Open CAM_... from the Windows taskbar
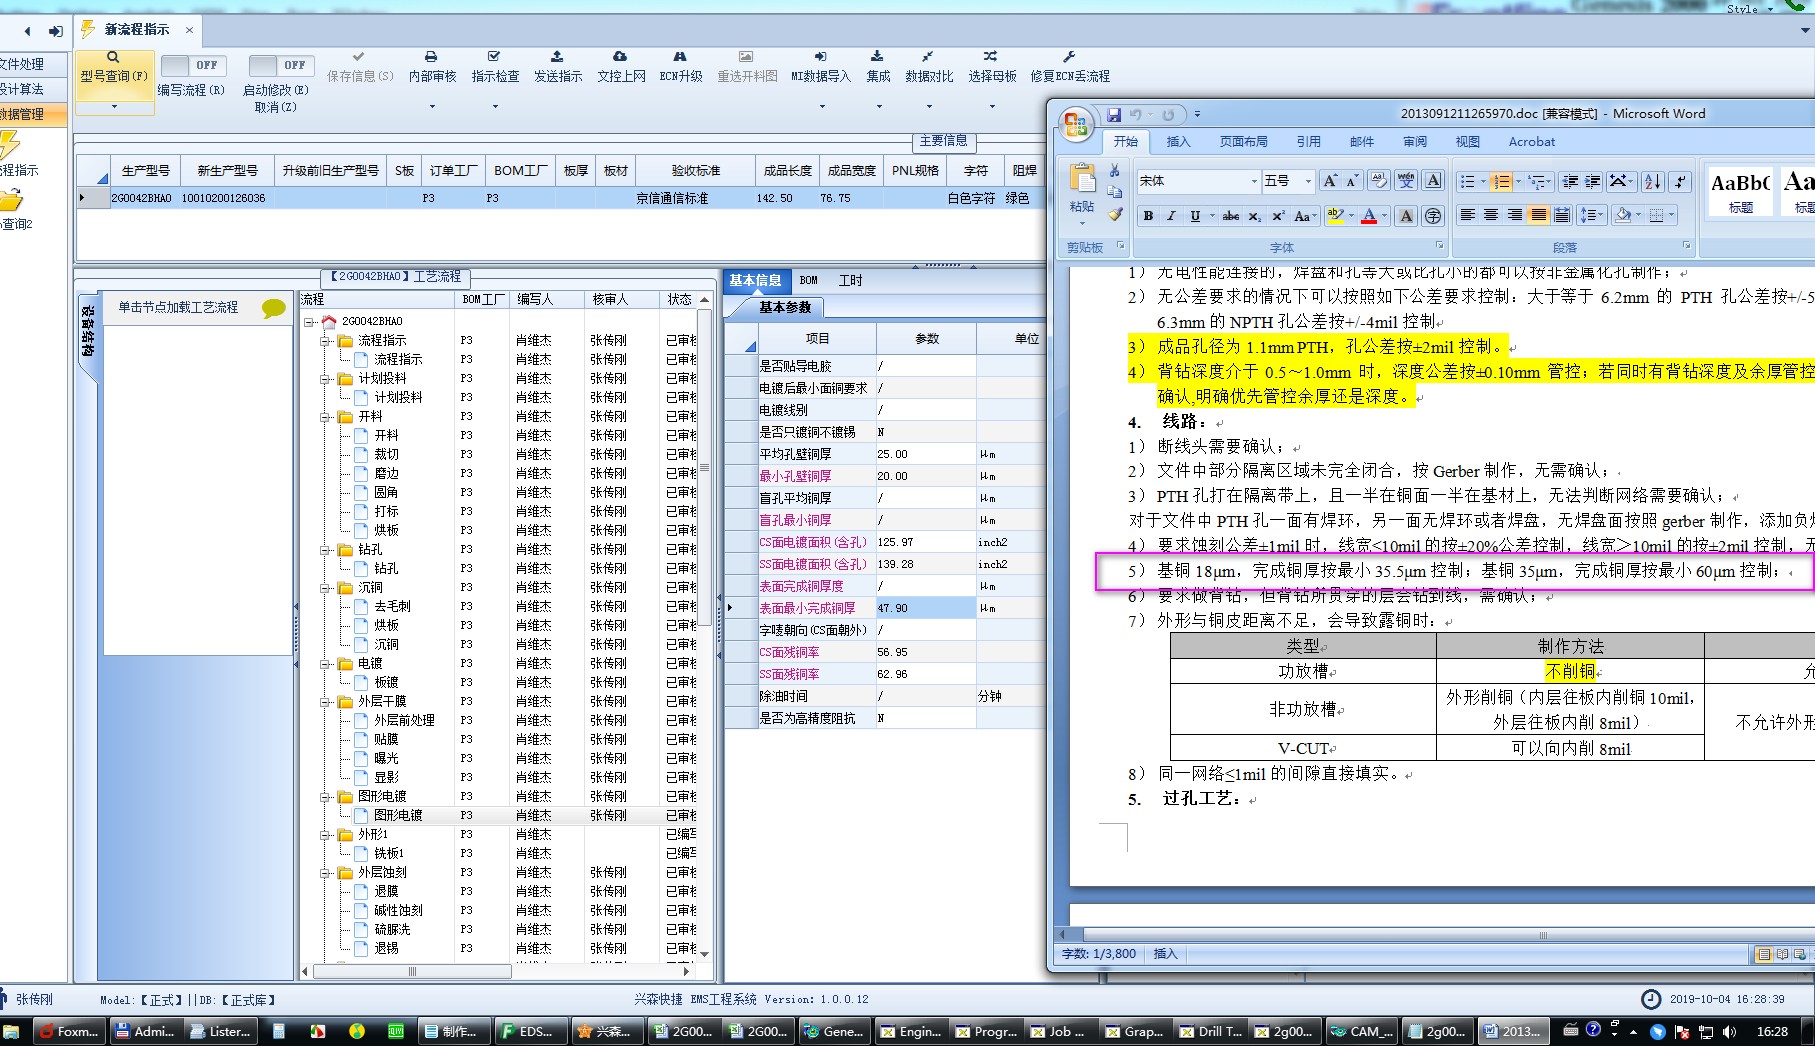The height and width of the screenshot is (1046, 1815). (1361, 1031)
